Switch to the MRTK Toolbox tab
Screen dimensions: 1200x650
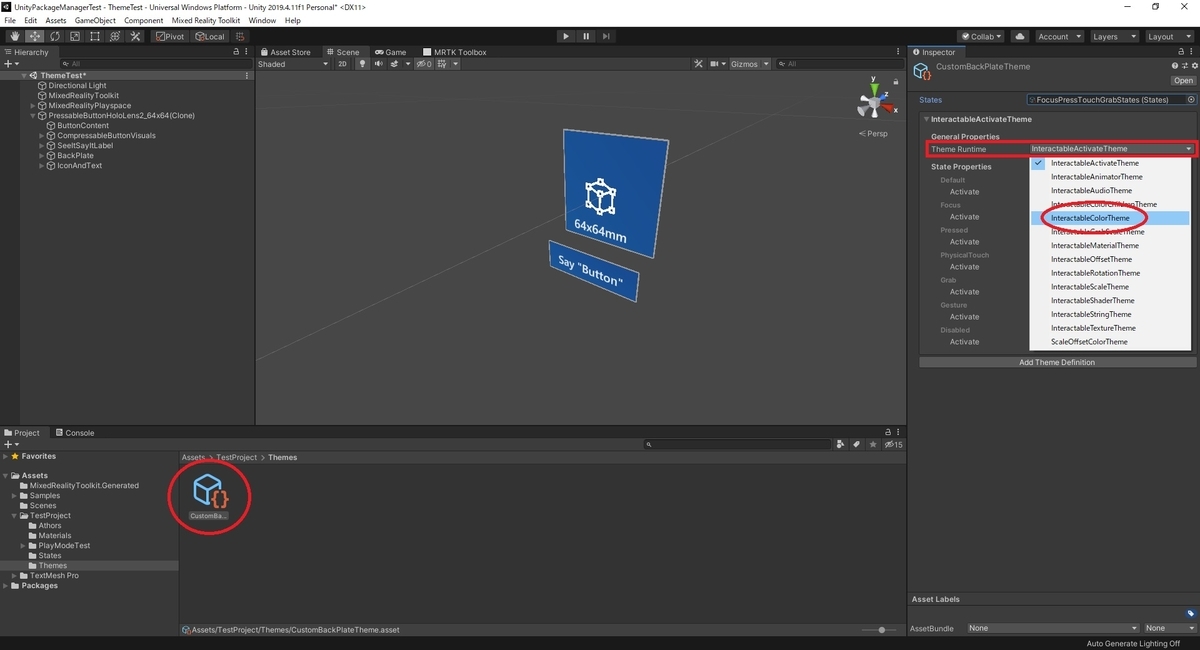[455, 52]
